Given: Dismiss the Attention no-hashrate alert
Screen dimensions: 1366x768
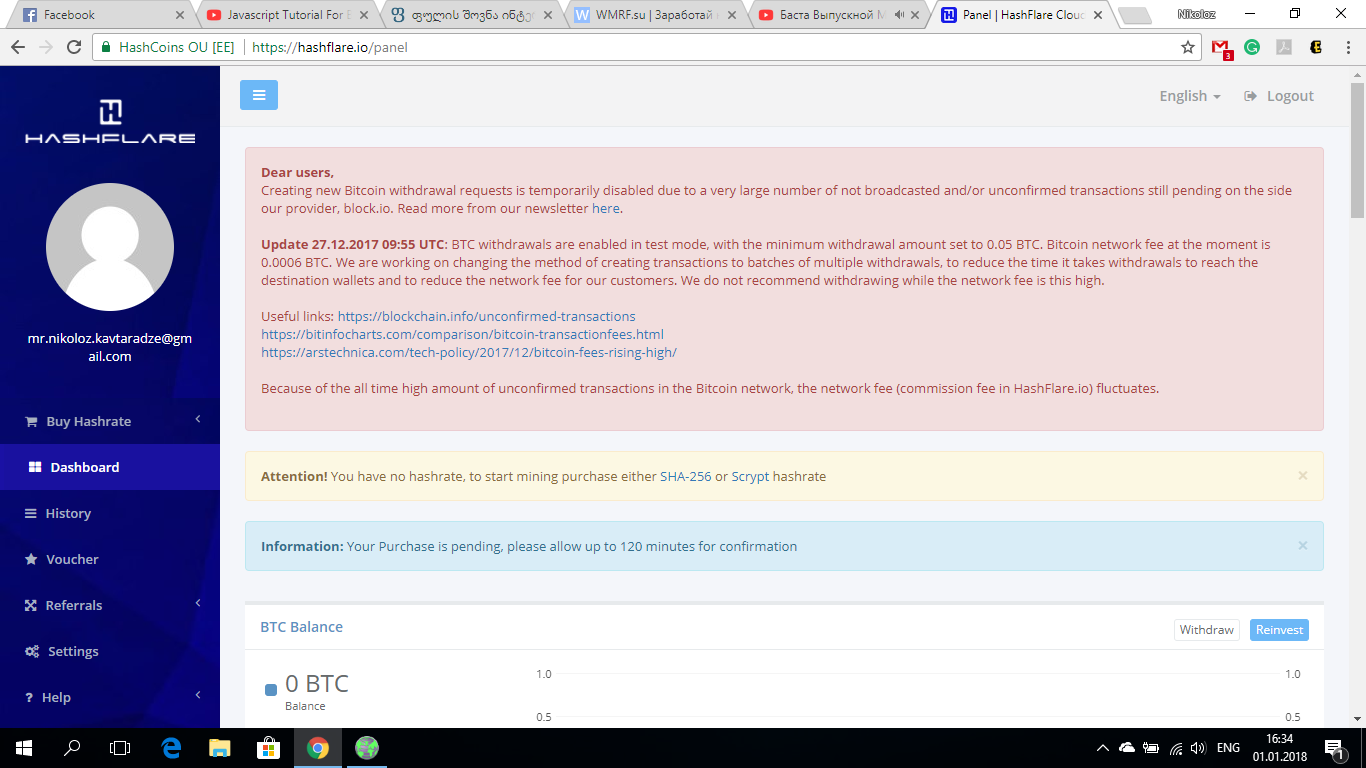Looking at the screenshot, I should click(1302, 476).
